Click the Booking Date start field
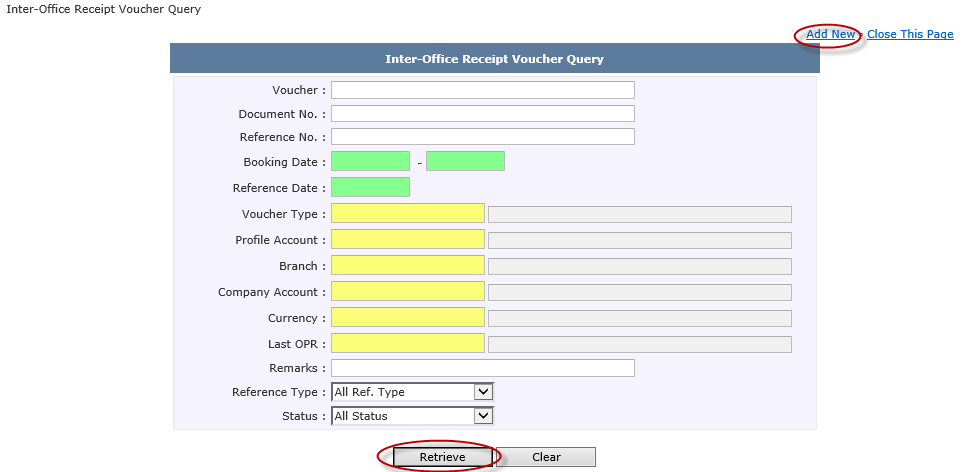 [x=370, y=162]
